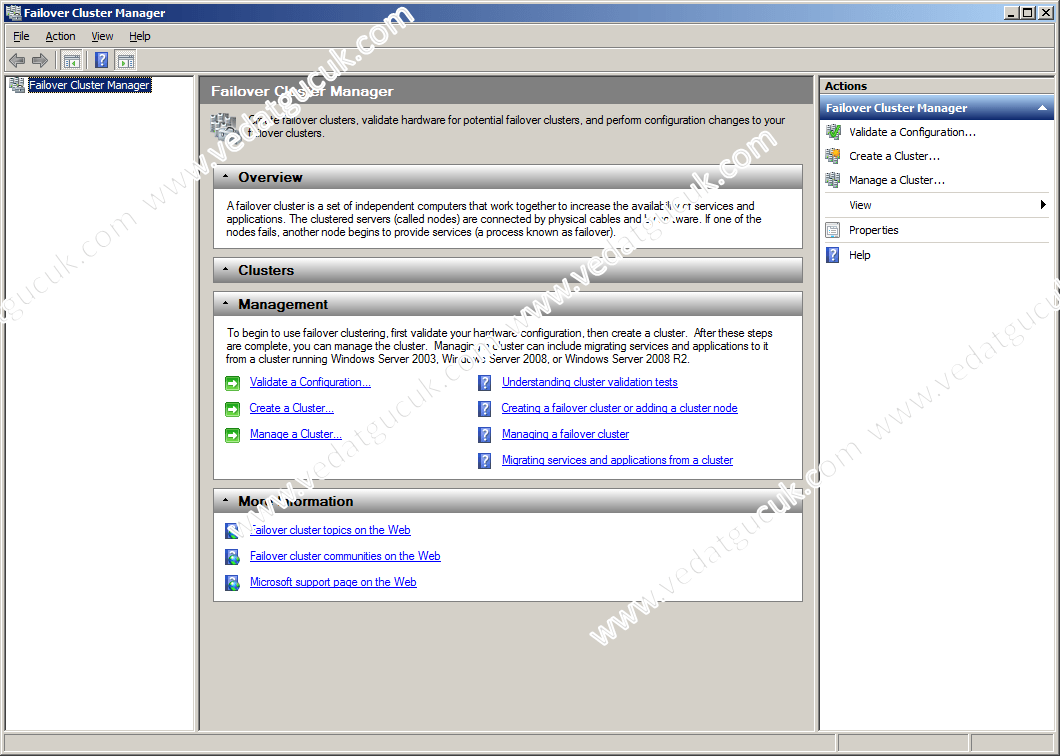Image resolution: width=1060 pixels, height=756 pixels.
Task: Click green arrow icon beside Create a Cluster link
Action: tap(233, 409)
